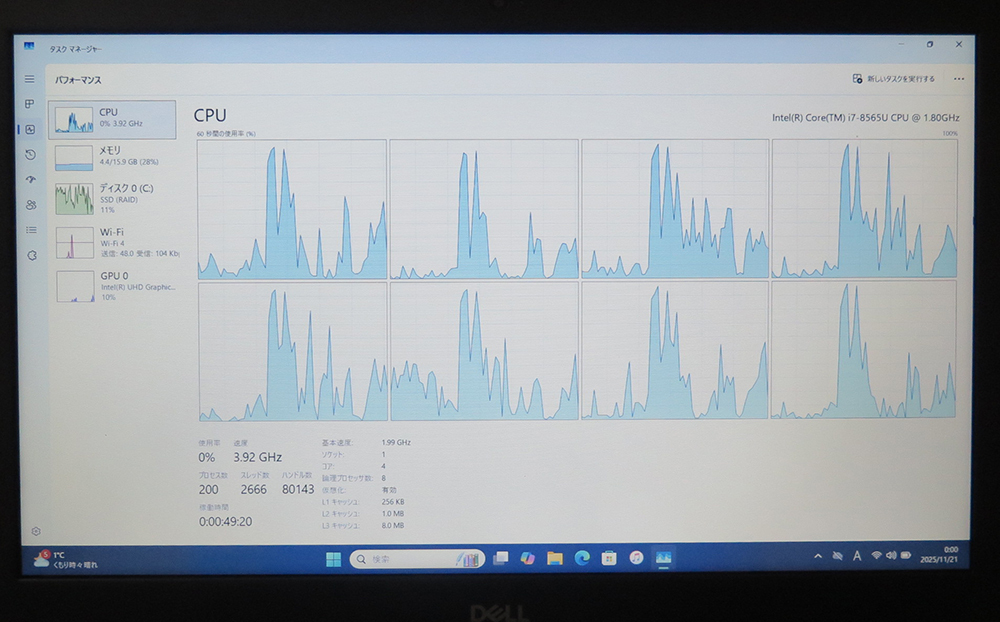
Task: Click the GPU 0 mini graph thumbnail
Action: [76, 286]
